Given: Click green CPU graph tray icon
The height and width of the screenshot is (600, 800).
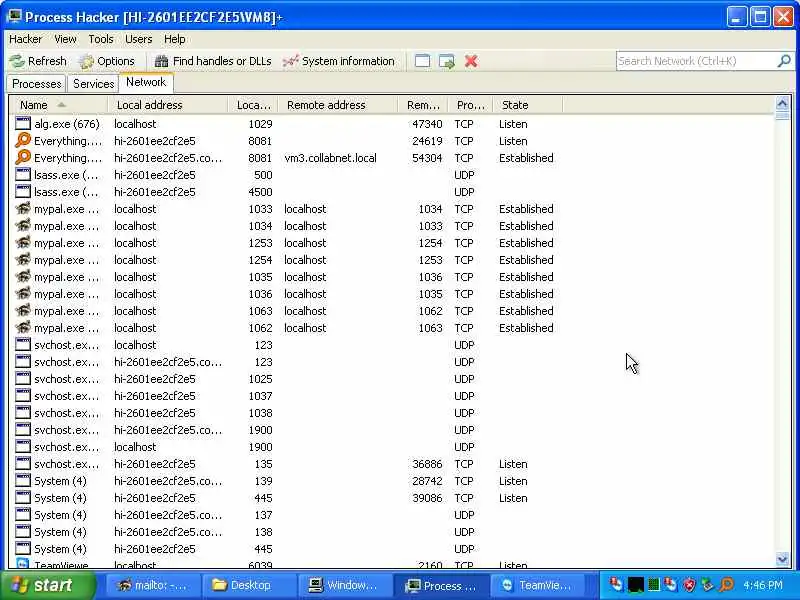Looking at the screenshot, I should point(653,585).
